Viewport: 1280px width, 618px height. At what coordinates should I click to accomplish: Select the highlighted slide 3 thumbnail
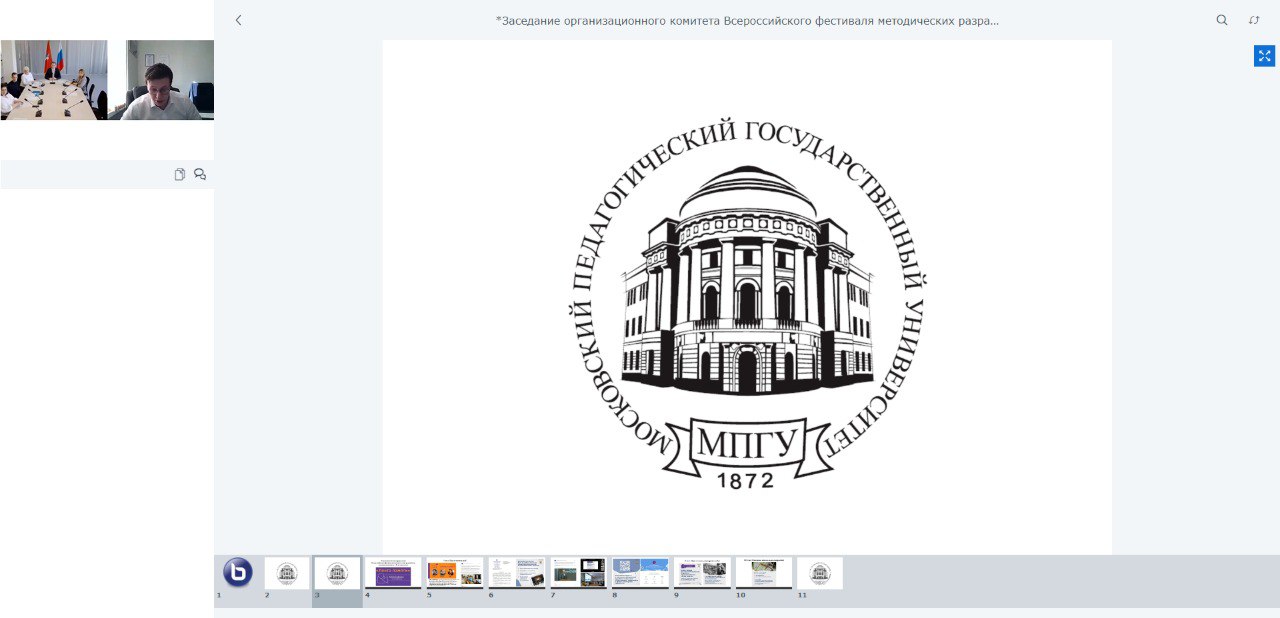(x=337, y=573)
